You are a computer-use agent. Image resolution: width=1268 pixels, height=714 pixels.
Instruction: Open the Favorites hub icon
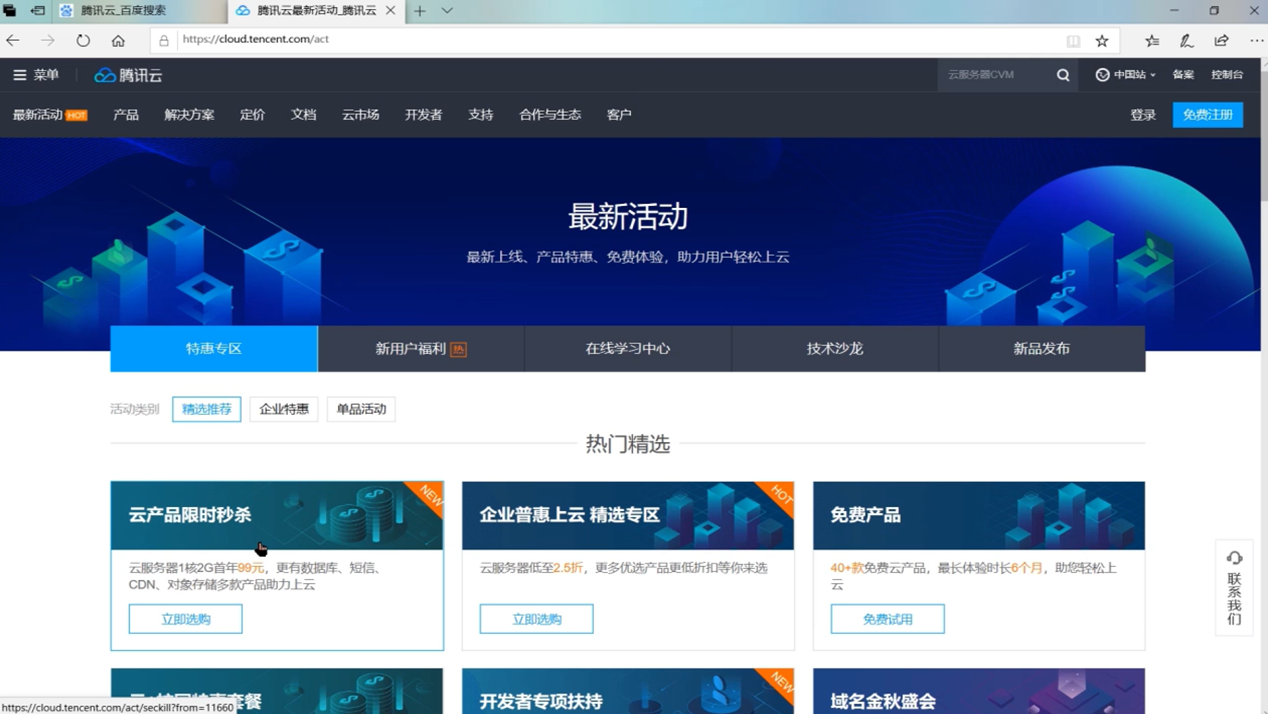tap(1151, 40)
